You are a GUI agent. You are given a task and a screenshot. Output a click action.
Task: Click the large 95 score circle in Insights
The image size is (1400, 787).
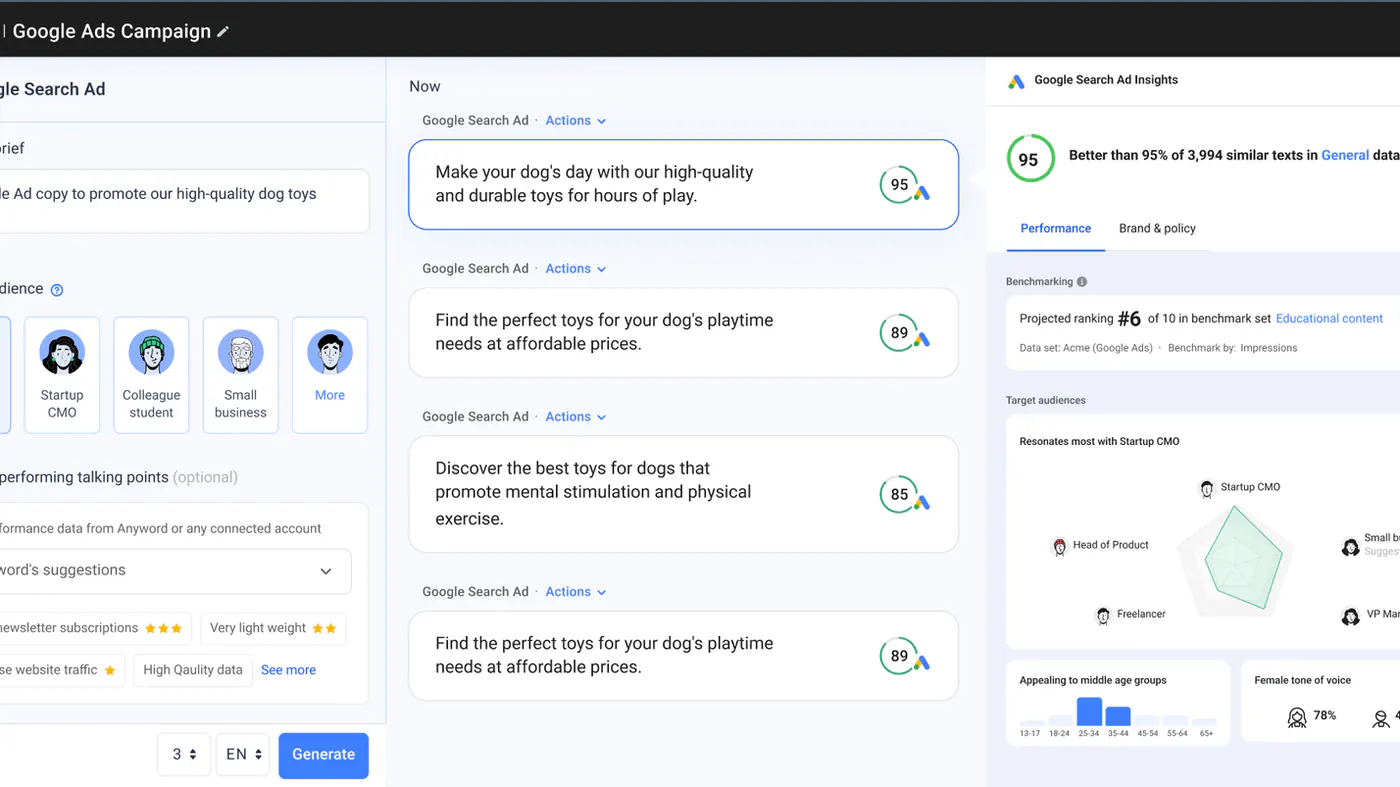pyautogui.click(x=1029, y=159)
